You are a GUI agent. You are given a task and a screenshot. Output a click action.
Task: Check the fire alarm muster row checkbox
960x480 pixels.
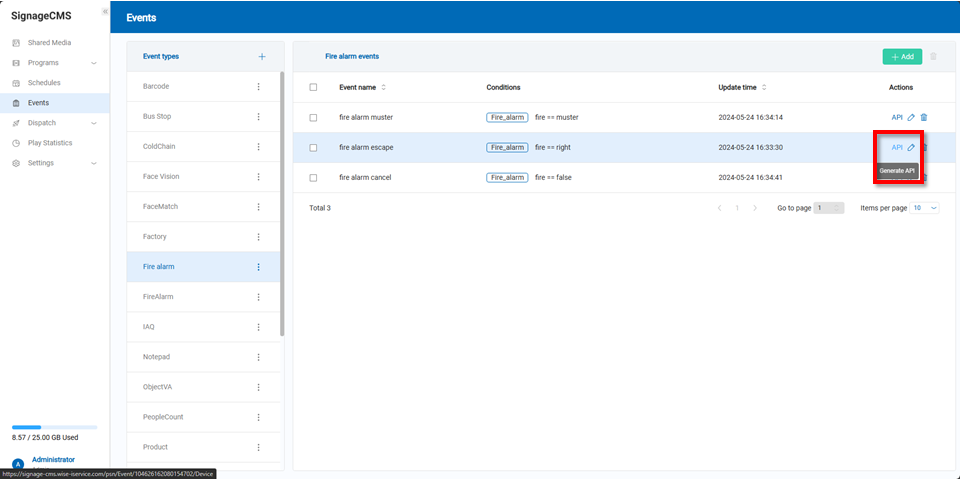(x=313, y=117)
